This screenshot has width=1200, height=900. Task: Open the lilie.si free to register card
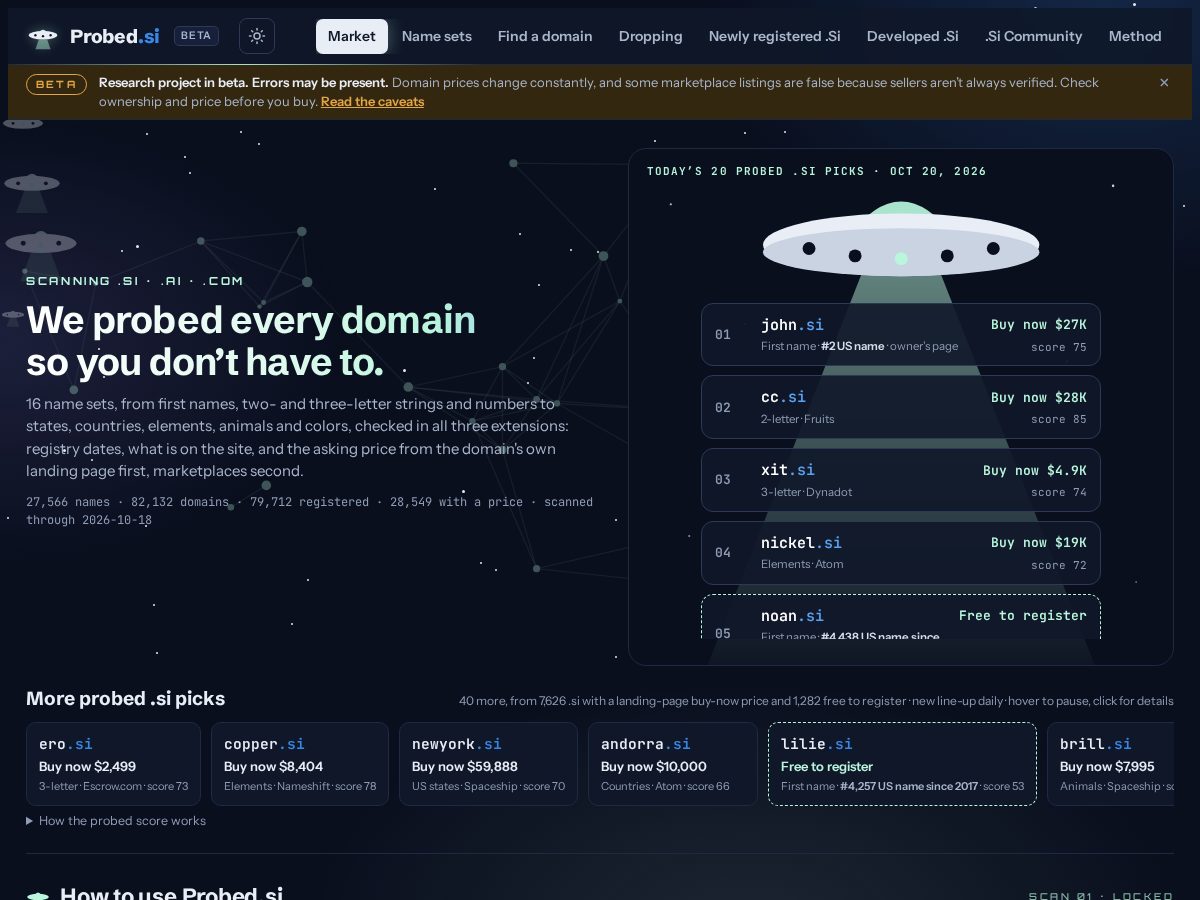pyautogui.click(x=902, y=764)
